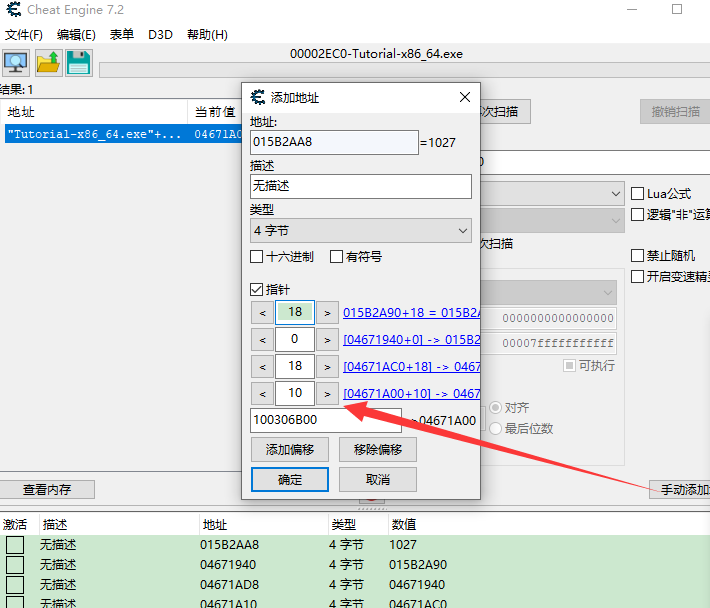Toggle activation box for address 04671AD8 row
This screenshot has width=710, height=608.
15,584
